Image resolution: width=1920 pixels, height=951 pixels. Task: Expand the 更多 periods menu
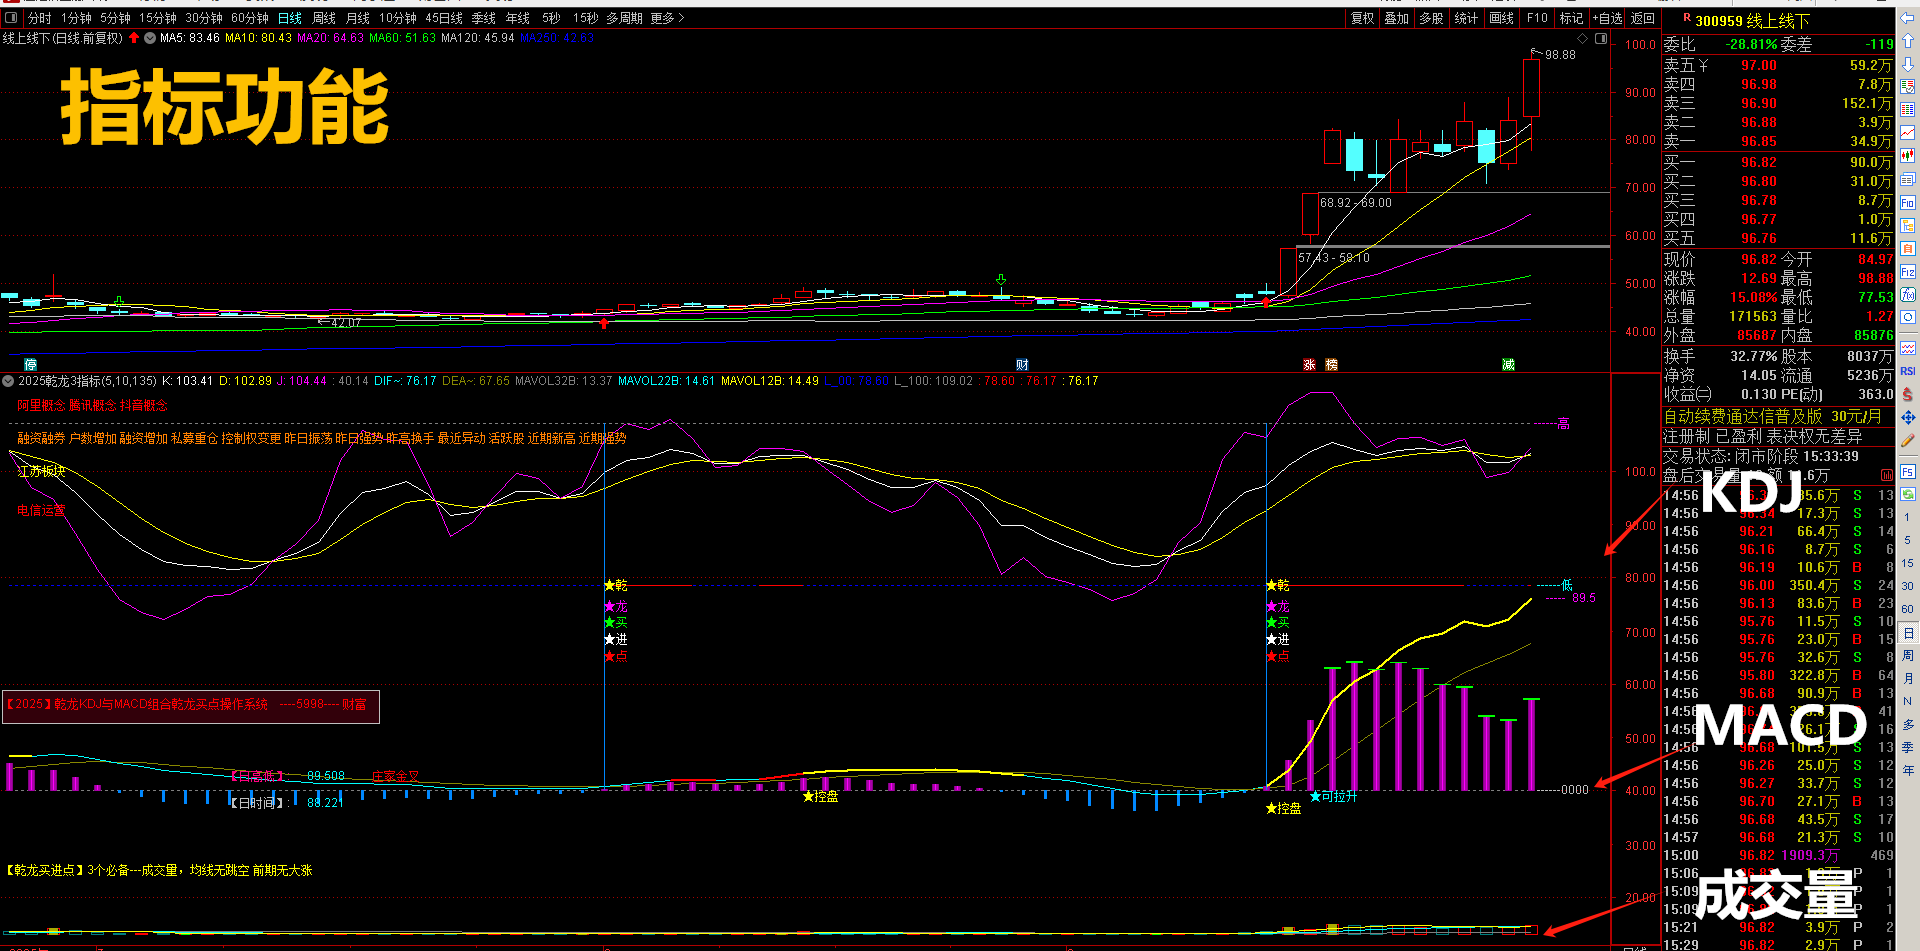pyautogui.click(x=667, y=18)
